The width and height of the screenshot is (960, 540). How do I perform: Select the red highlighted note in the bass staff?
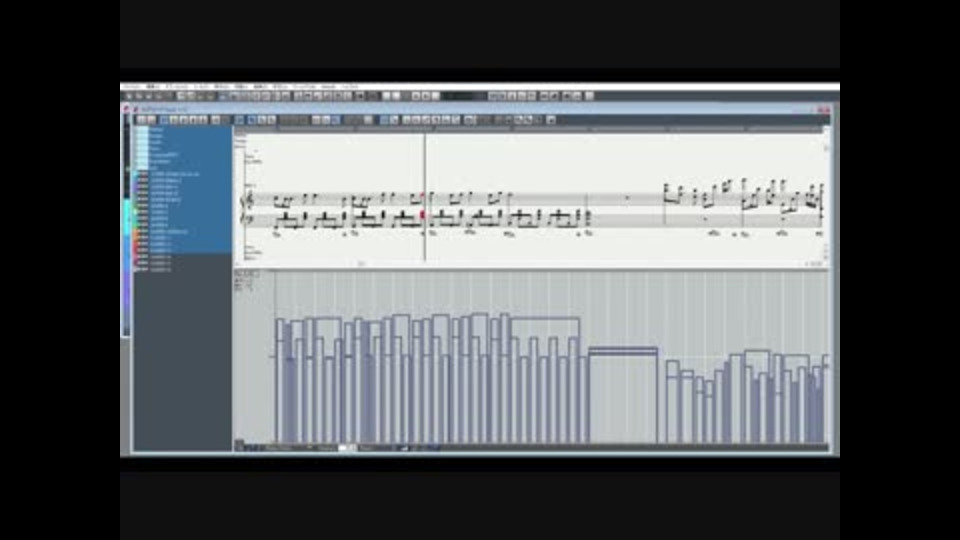422,216
